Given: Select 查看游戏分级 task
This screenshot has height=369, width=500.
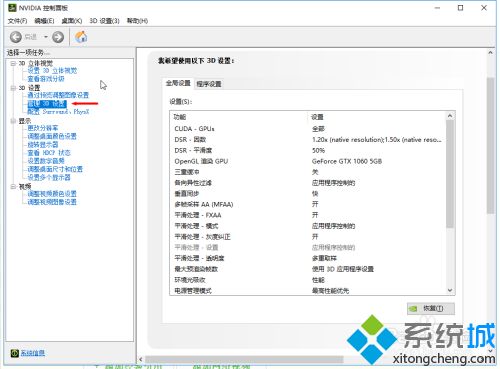Looking at the screenshot, I should tap(46, 79).
